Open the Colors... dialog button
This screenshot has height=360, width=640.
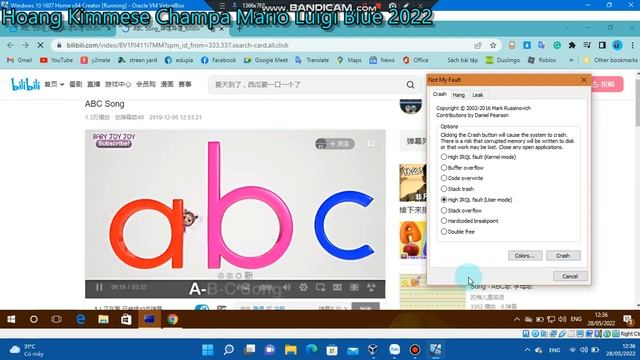(x=525, y=256)
